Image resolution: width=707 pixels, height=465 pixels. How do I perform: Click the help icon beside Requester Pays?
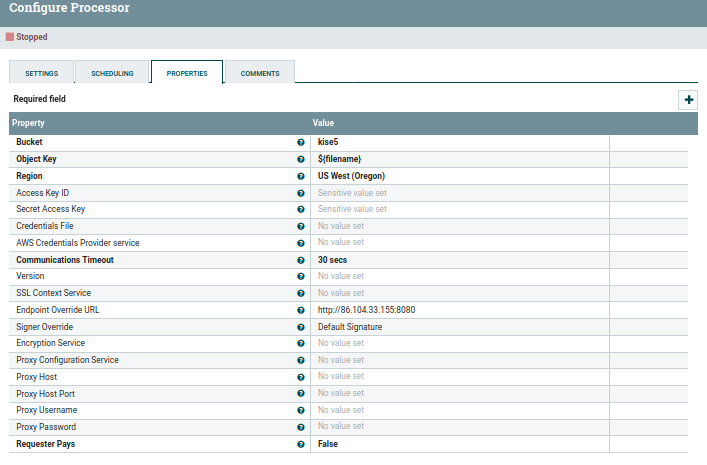pyautogui.click(x=301, y=444)
